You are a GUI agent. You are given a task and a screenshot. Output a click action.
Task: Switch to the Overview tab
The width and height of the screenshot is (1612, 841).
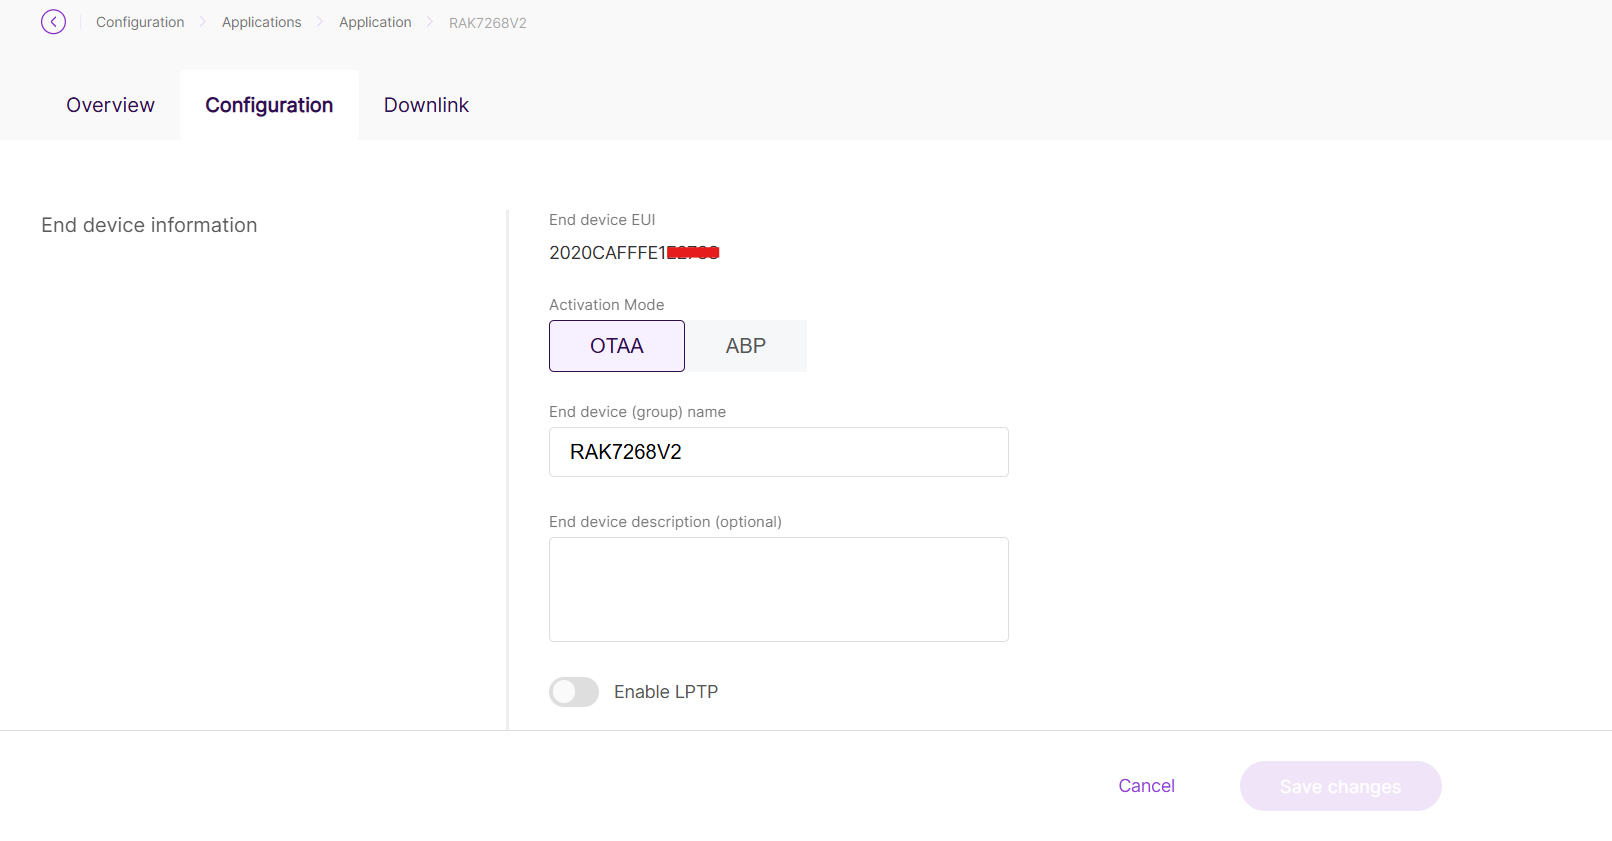pos(110,105)
